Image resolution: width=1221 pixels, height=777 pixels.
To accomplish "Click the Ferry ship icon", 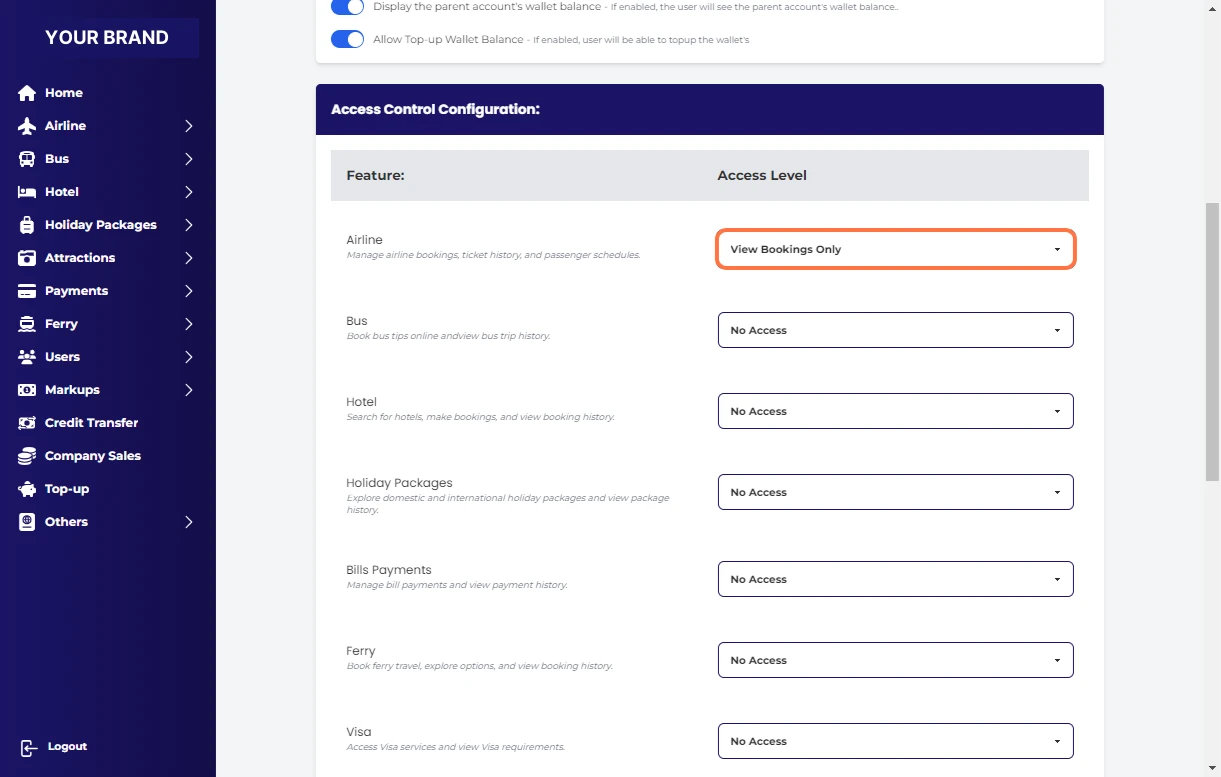I will [x=27, y=324].
